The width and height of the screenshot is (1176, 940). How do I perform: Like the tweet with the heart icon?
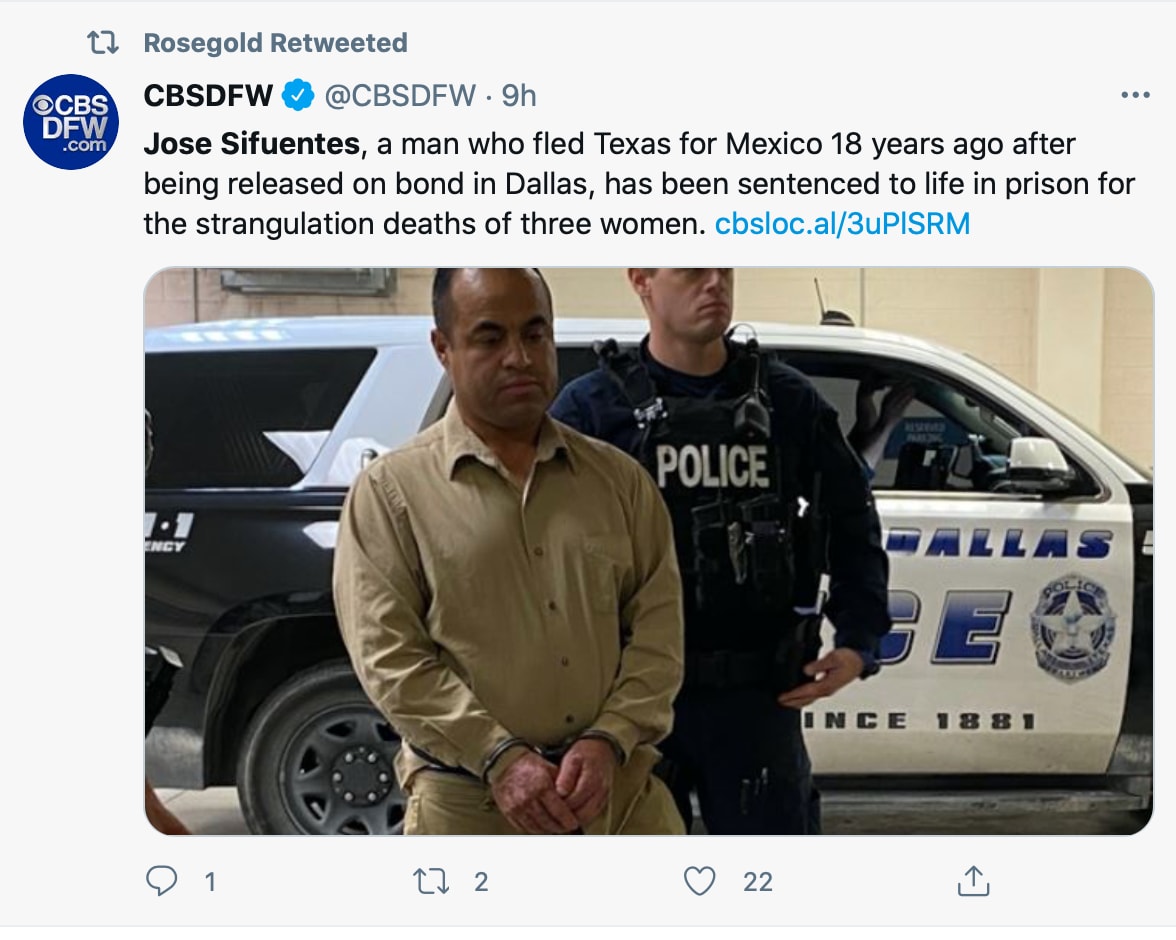point(700,881)
